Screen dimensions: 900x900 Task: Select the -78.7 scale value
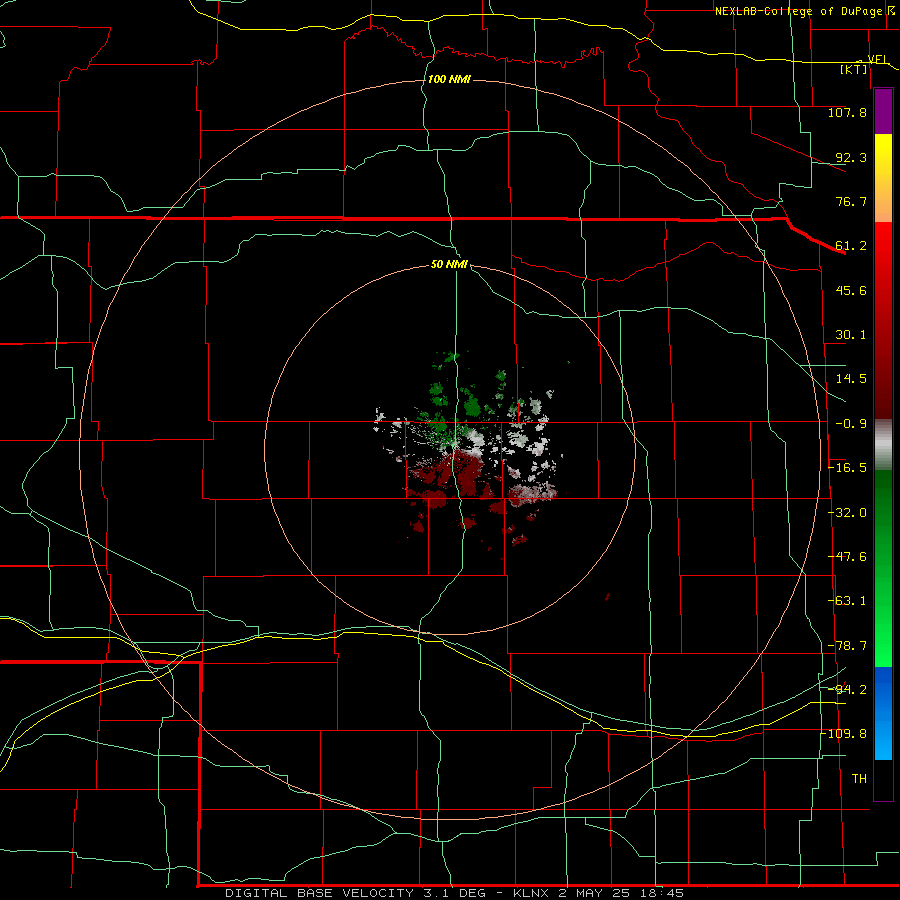point(847,646)
